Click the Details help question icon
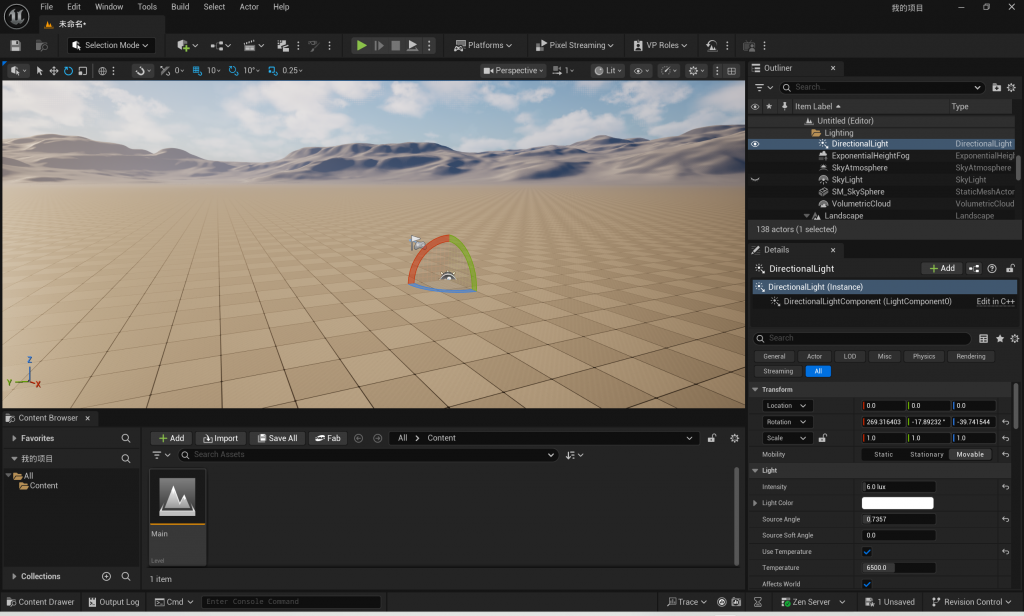Image resolution: width=1024 pixels, height=616 pixels. pos(991,268)
